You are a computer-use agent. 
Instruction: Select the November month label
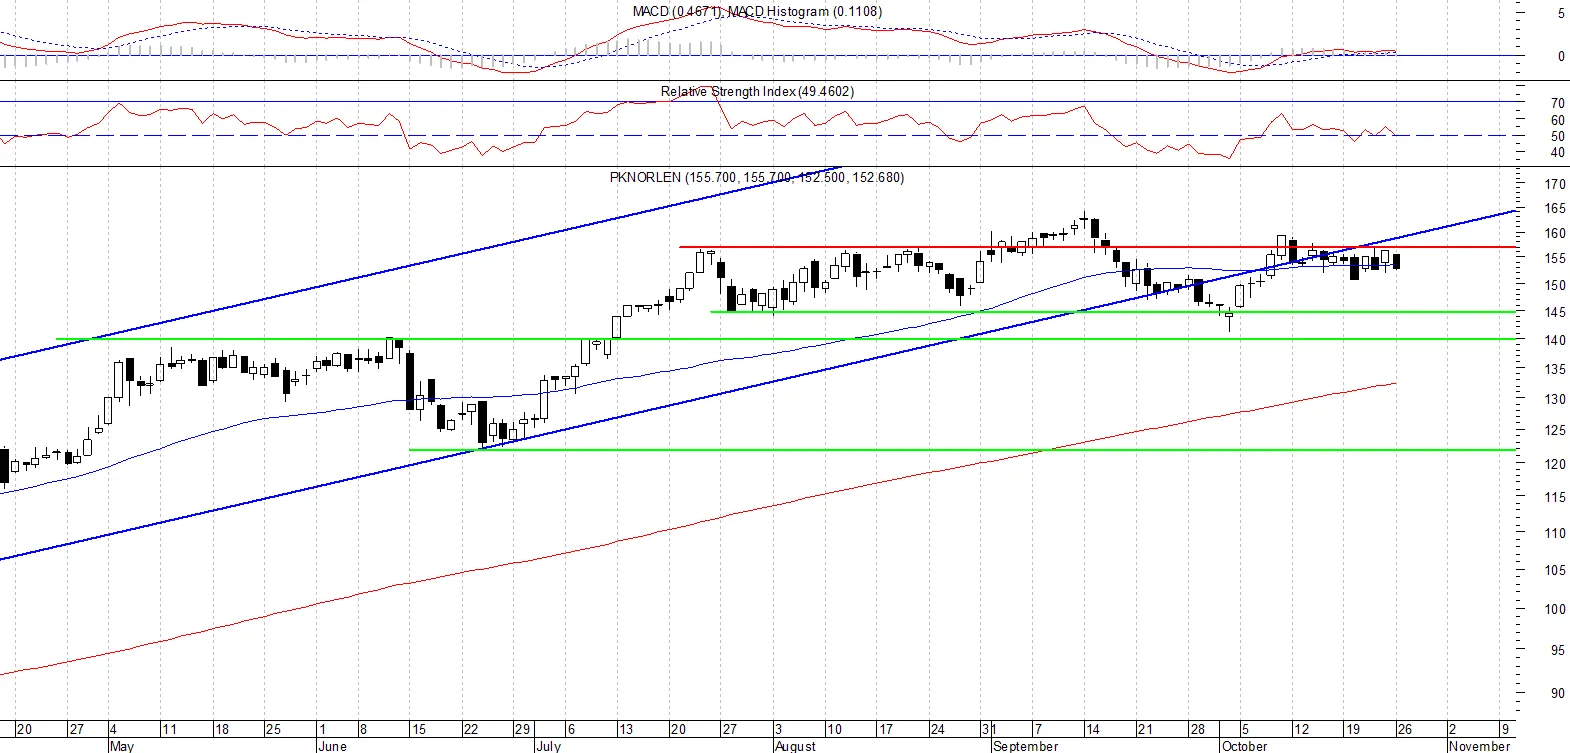pos(1479,746)
